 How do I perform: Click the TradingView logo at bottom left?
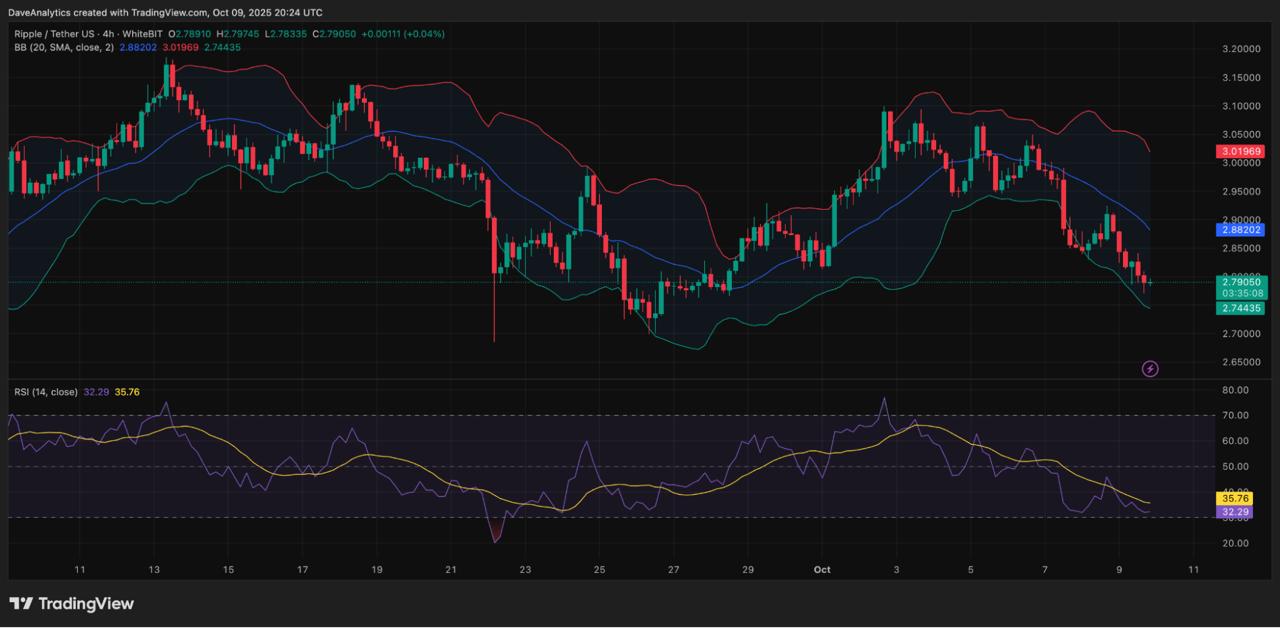[x=71, y=604]
